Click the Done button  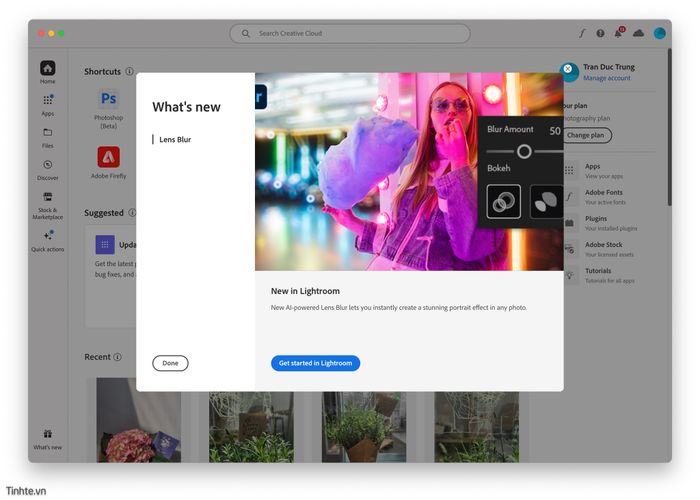170,363
